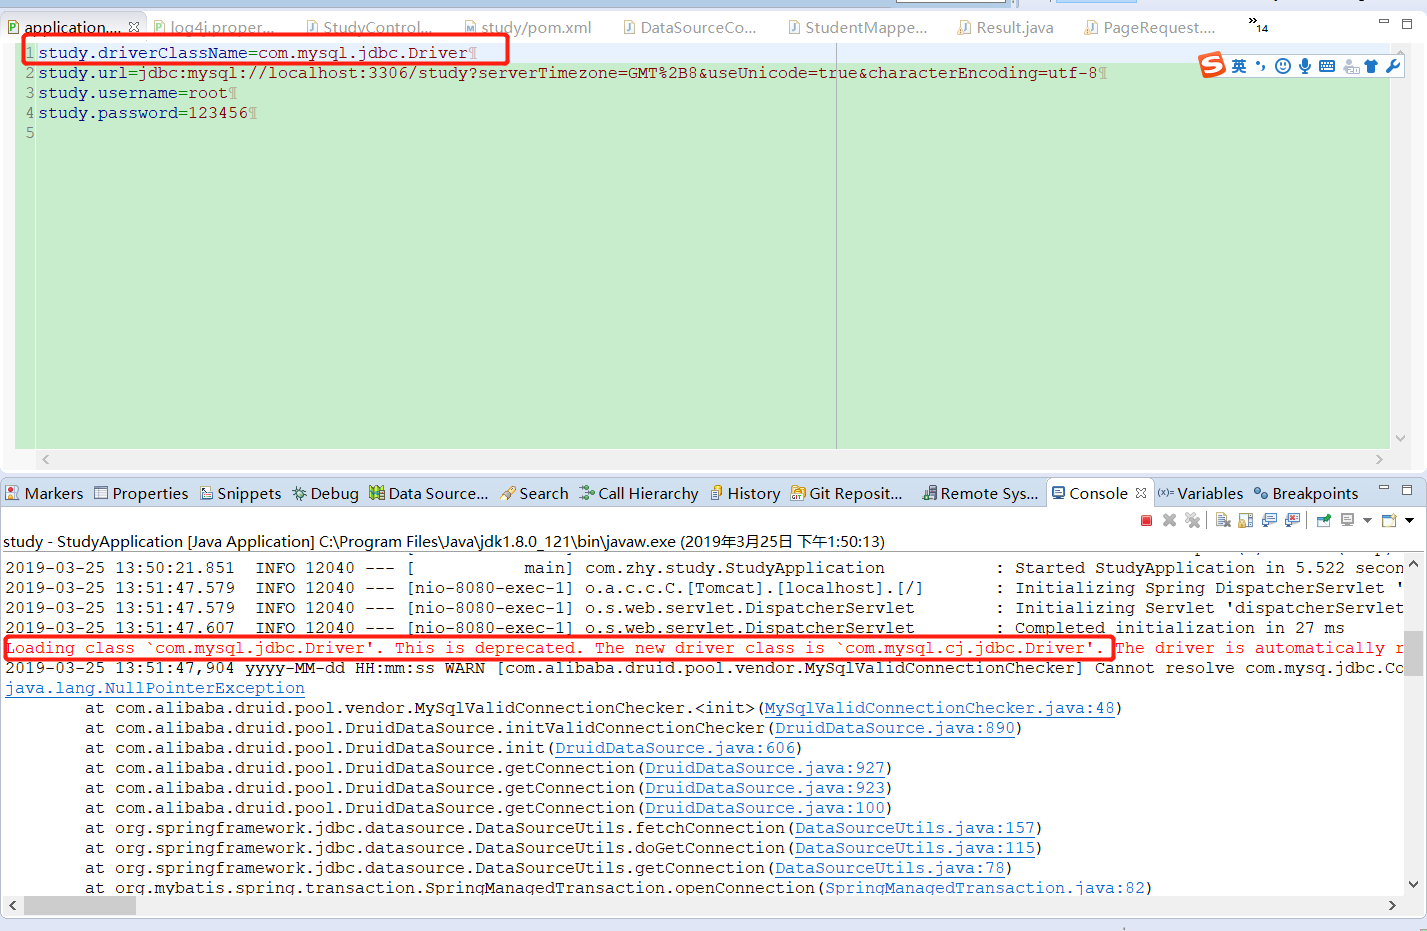Screen dimensions: 1427x931
Task: Toggle Chinese/English mode in Sogou bar
Action: [1239, 66]
